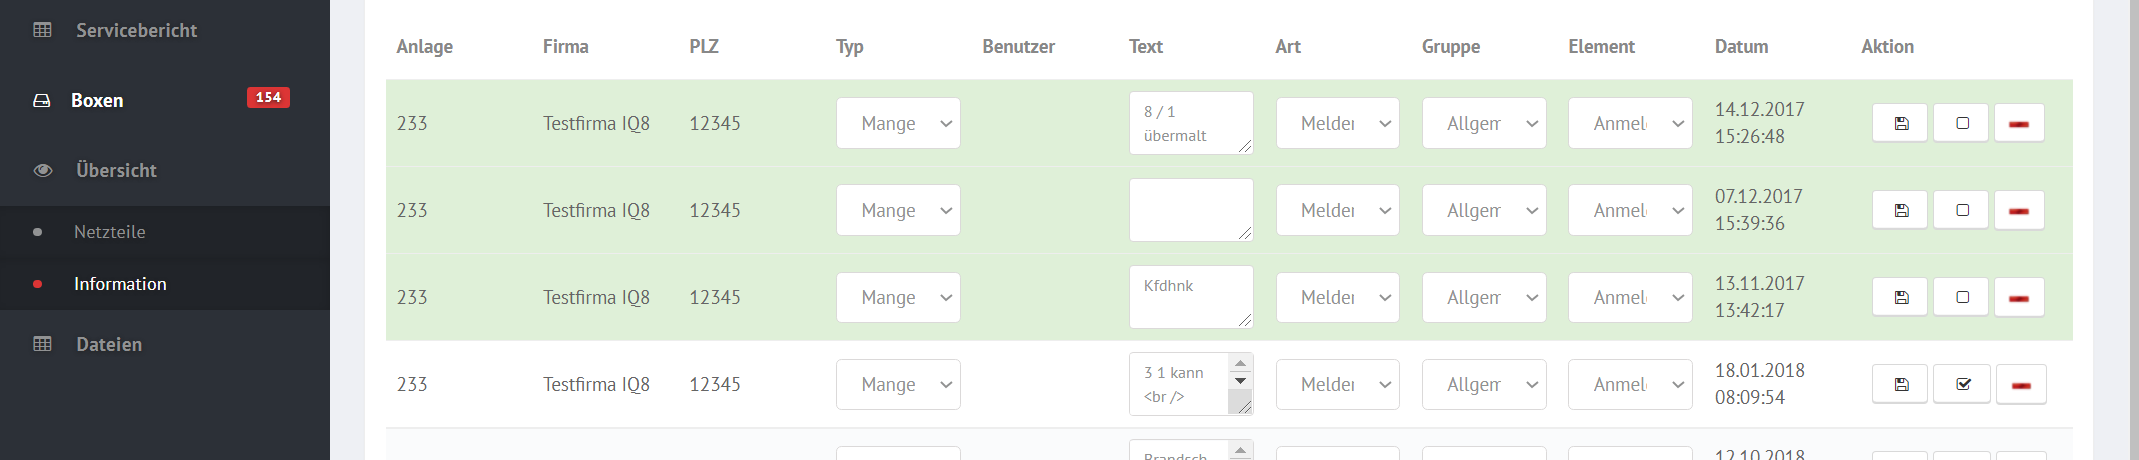The image size is (2139, 460).
Task: Select the Information submenu link
Action: [x=120, y=284]
